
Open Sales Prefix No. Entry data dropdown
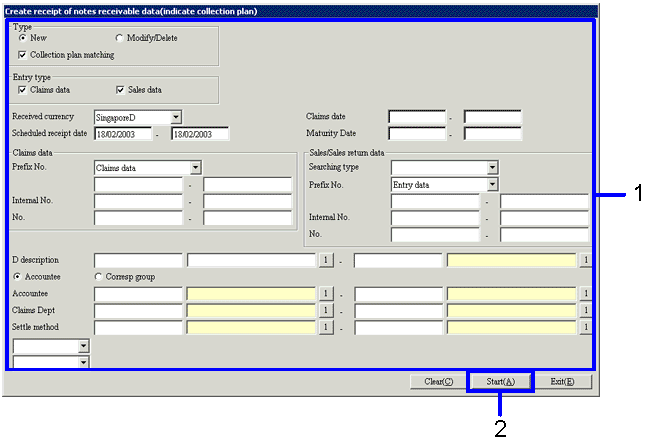coord(492,185)
